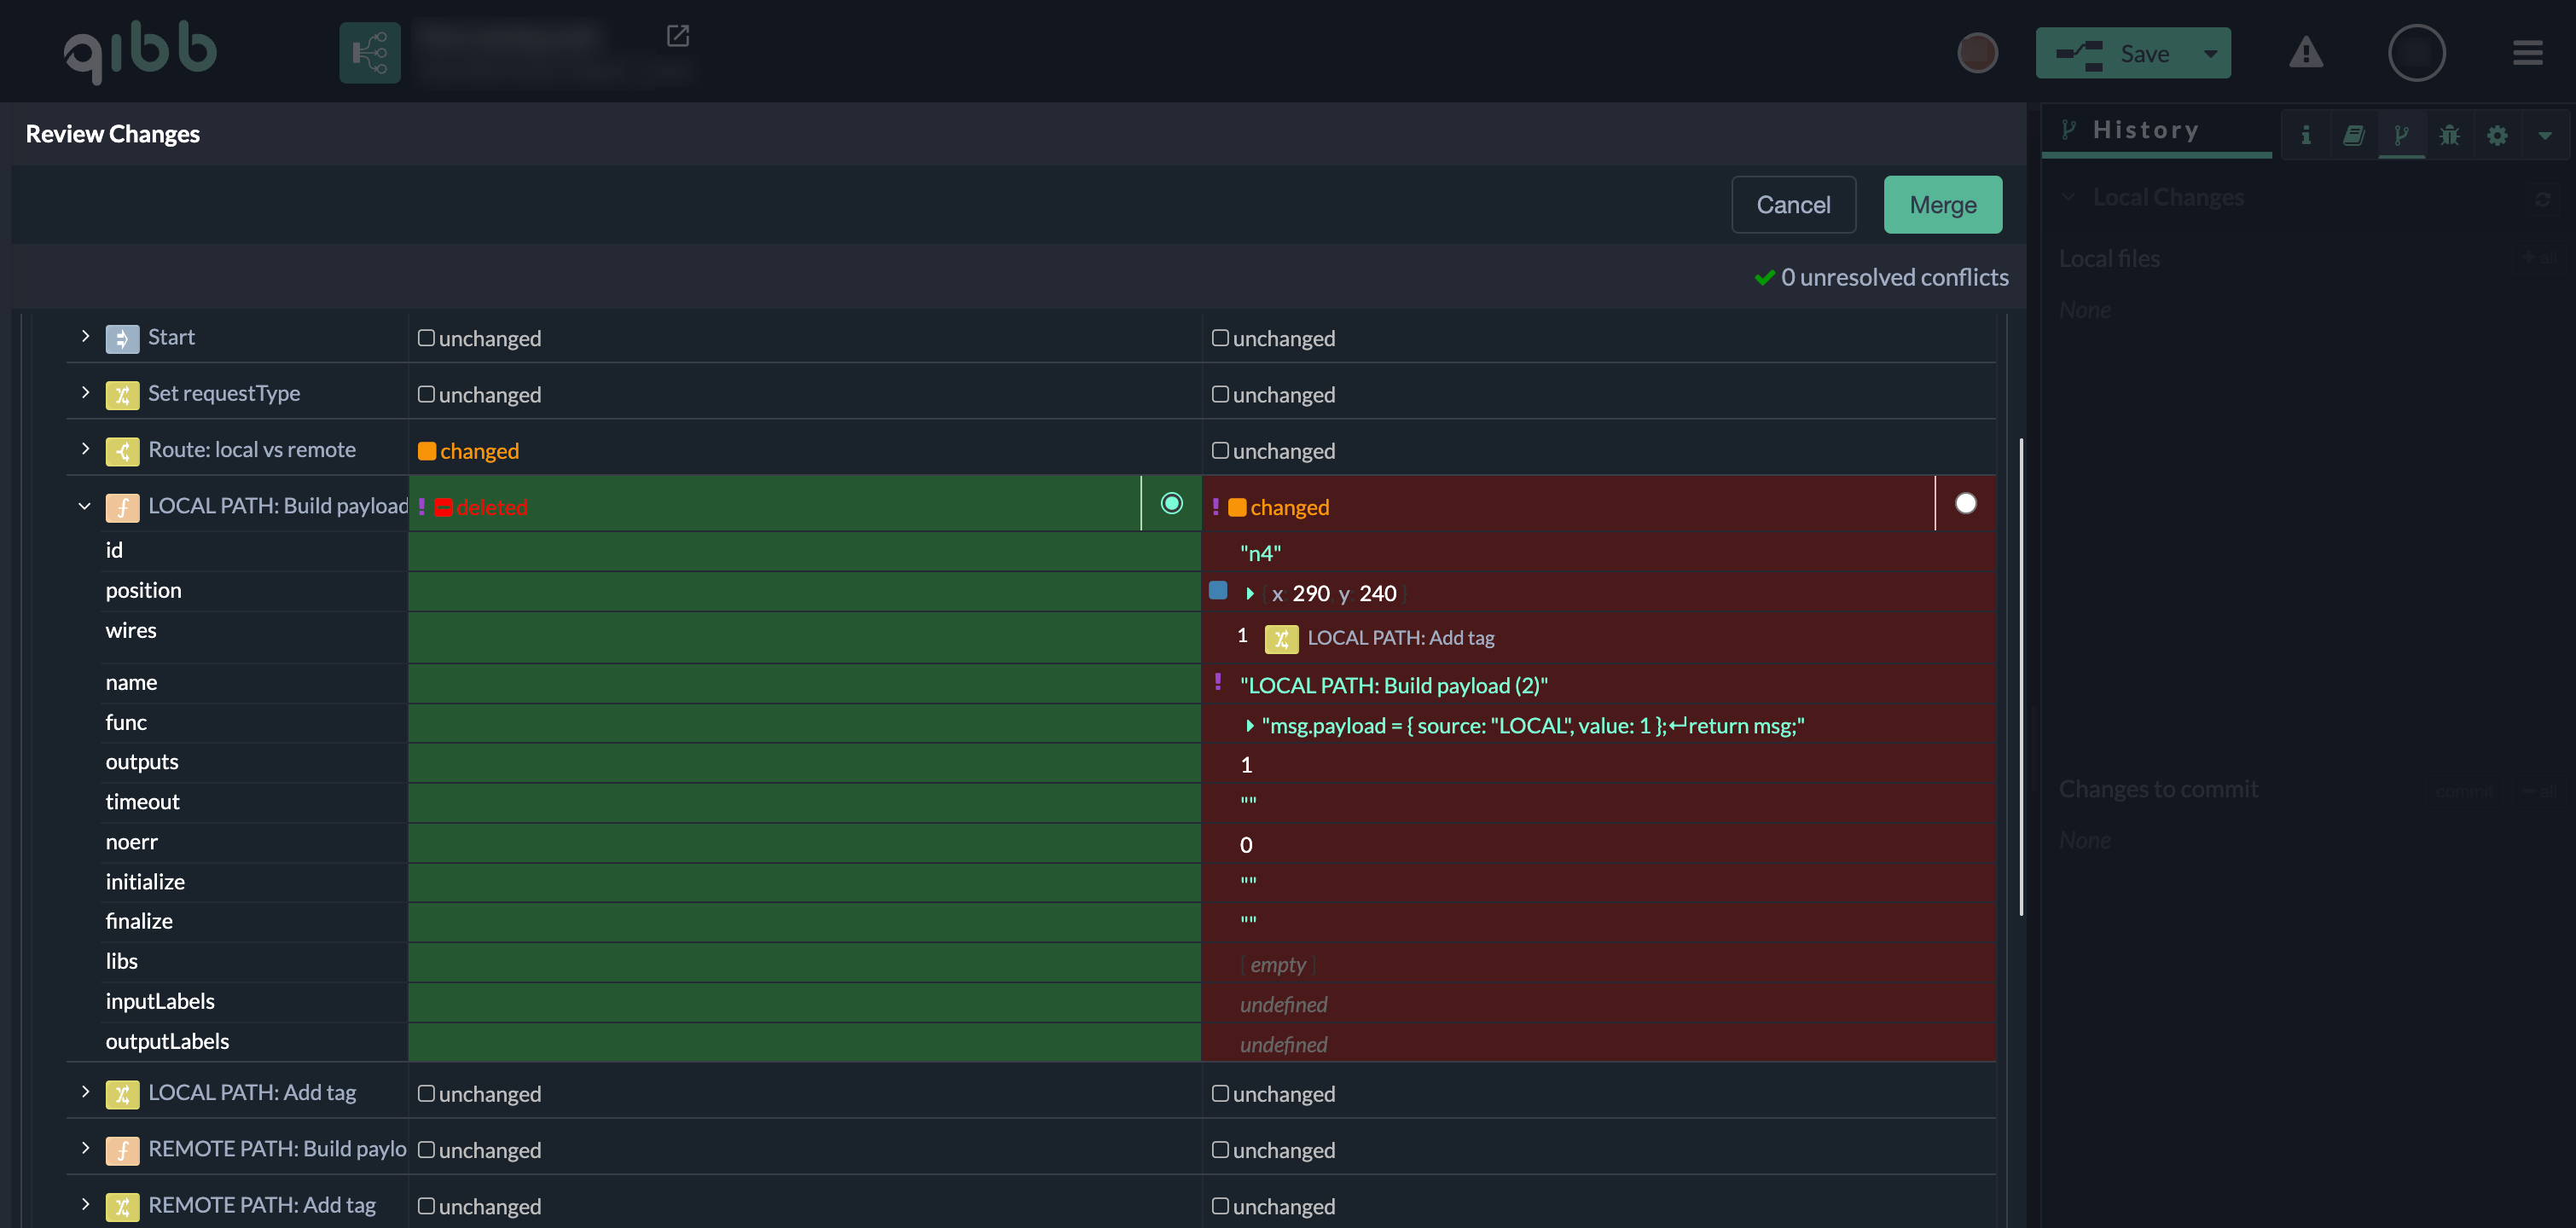This screenshot has height=1228, width=2576.
Task: Collapse the LOCAL PATH: Build payload row
Action: pyautogui.click(x=85, y=506)
